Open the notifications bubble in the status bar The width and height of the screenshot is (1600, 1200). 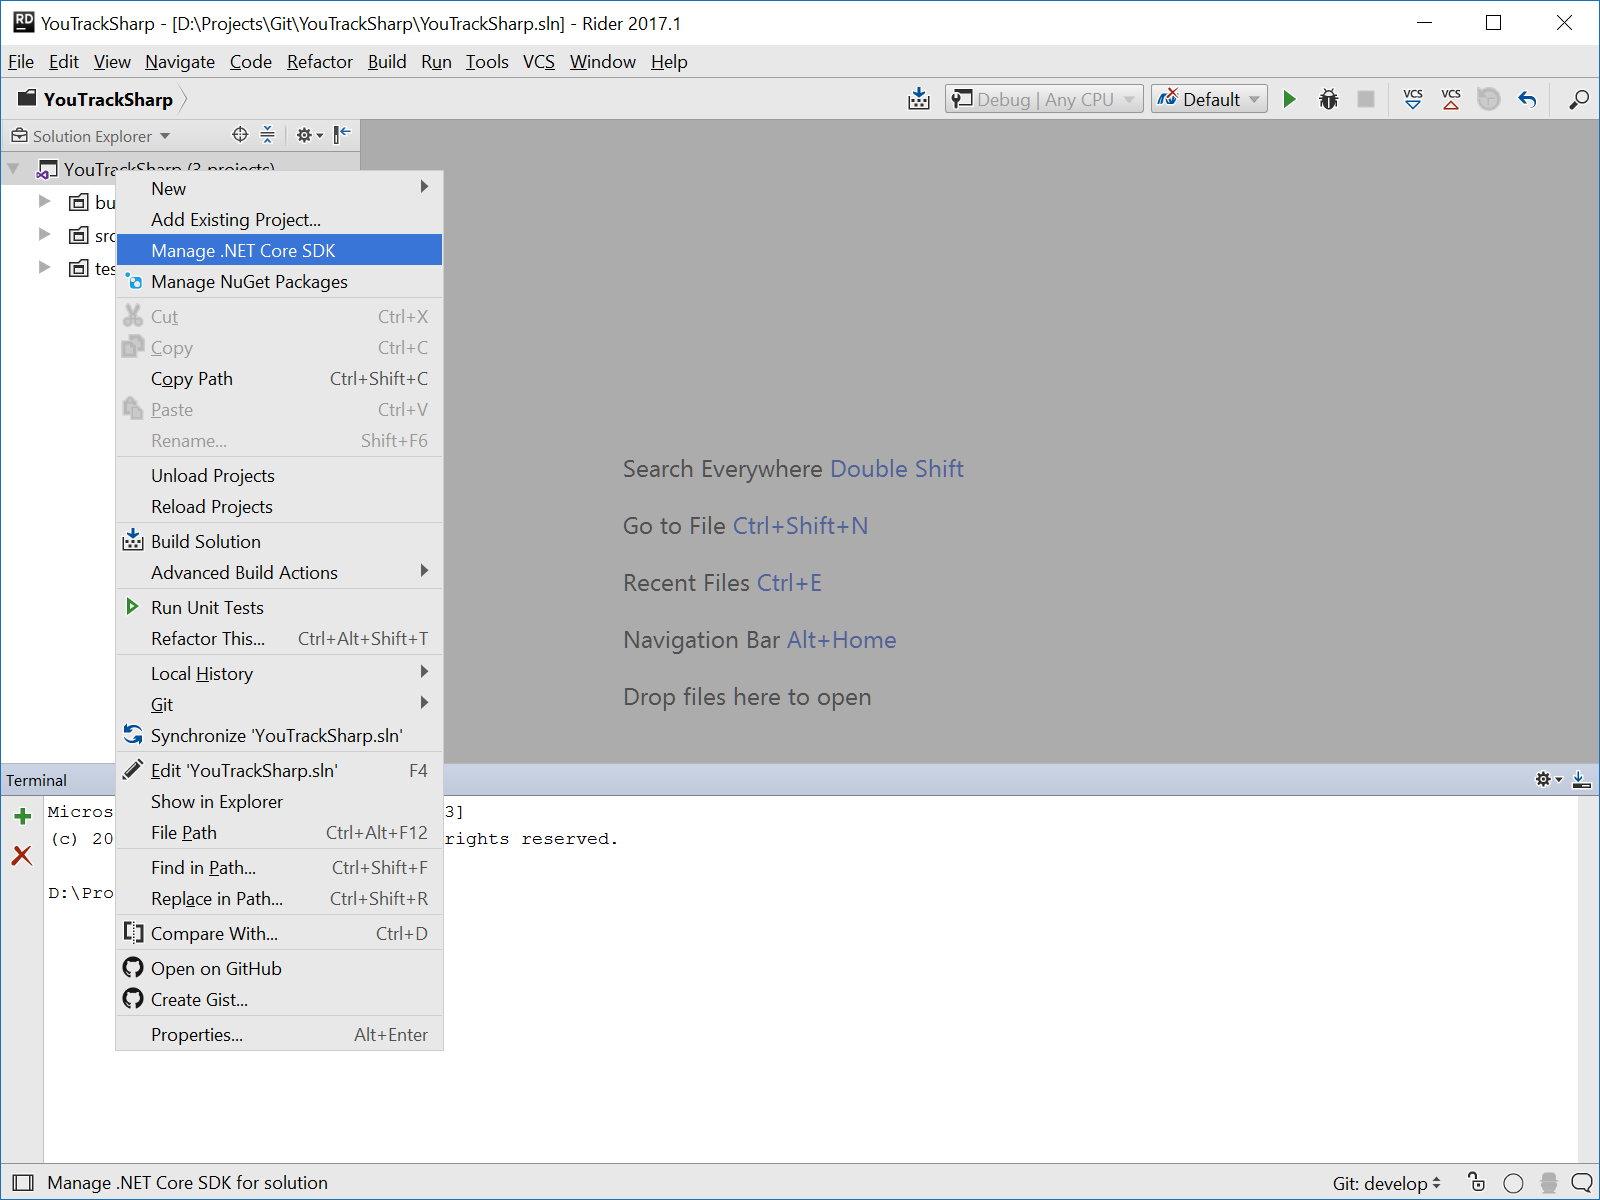[x=1582, y=1183]
